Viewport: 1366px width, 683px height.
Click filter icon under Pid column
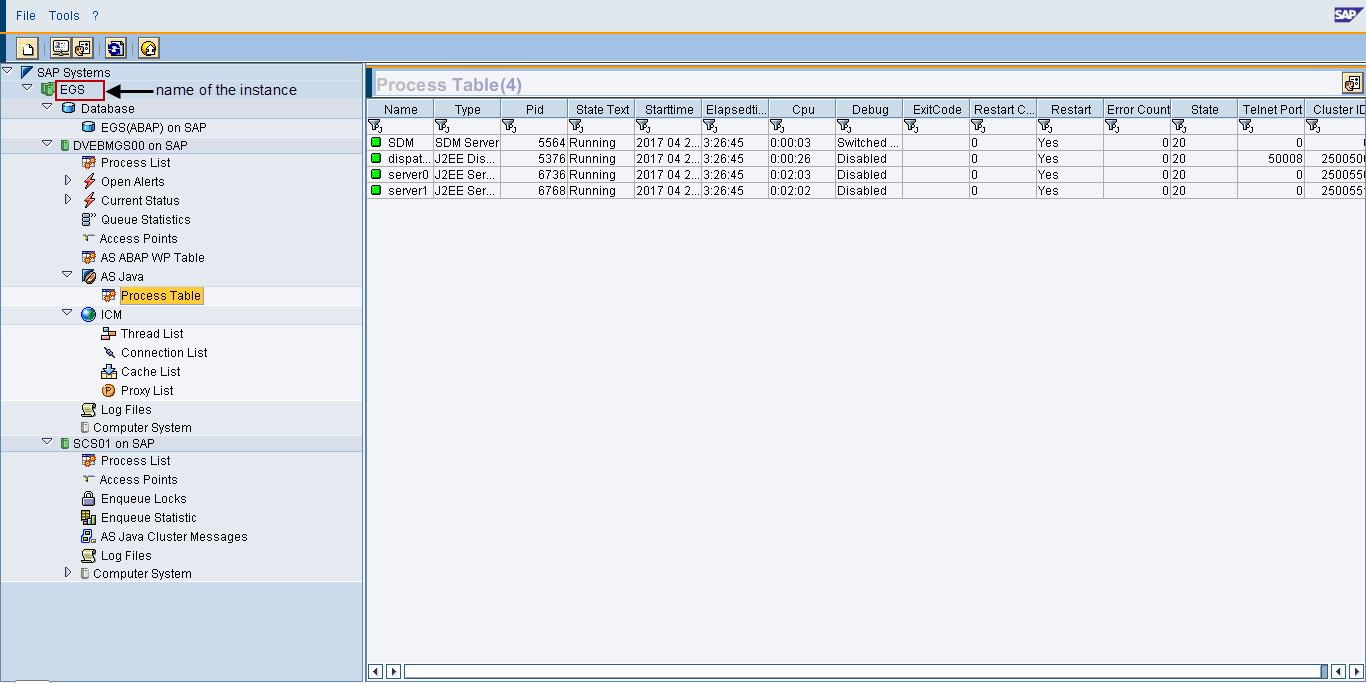[509, 126]
